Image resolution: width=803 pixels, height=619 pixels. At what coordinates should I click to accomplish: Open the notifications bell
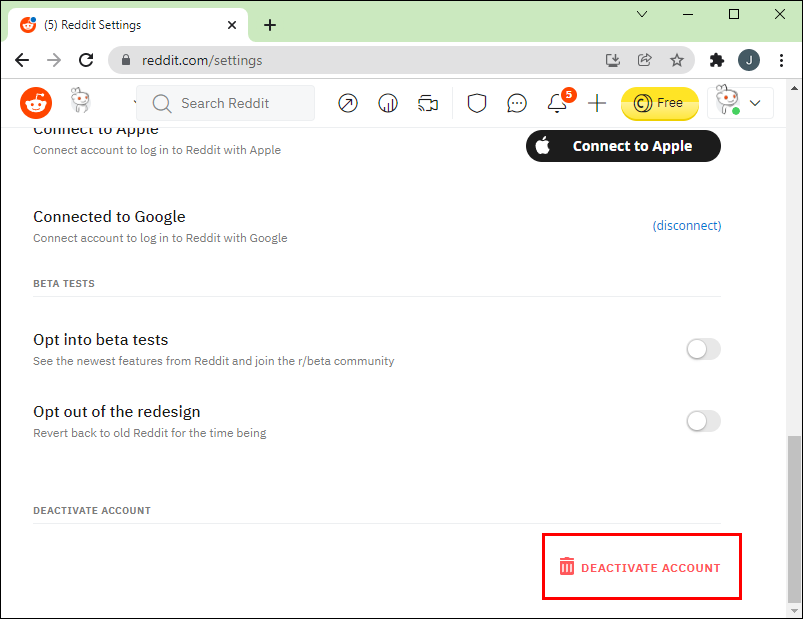pyautogui.click(x=557, y=103)
